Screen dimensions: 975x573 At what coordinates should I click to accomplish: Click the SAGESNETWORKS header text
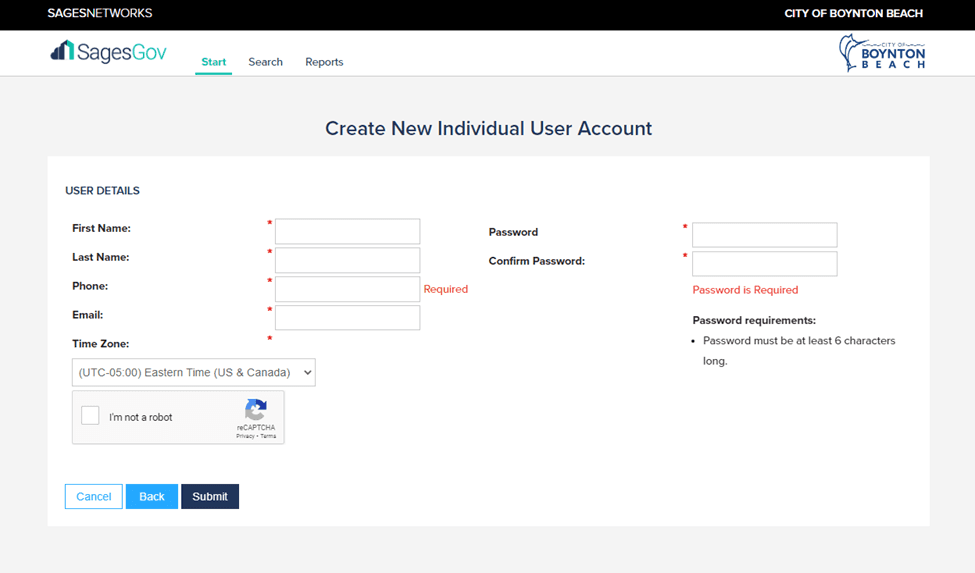pos(100,14)
